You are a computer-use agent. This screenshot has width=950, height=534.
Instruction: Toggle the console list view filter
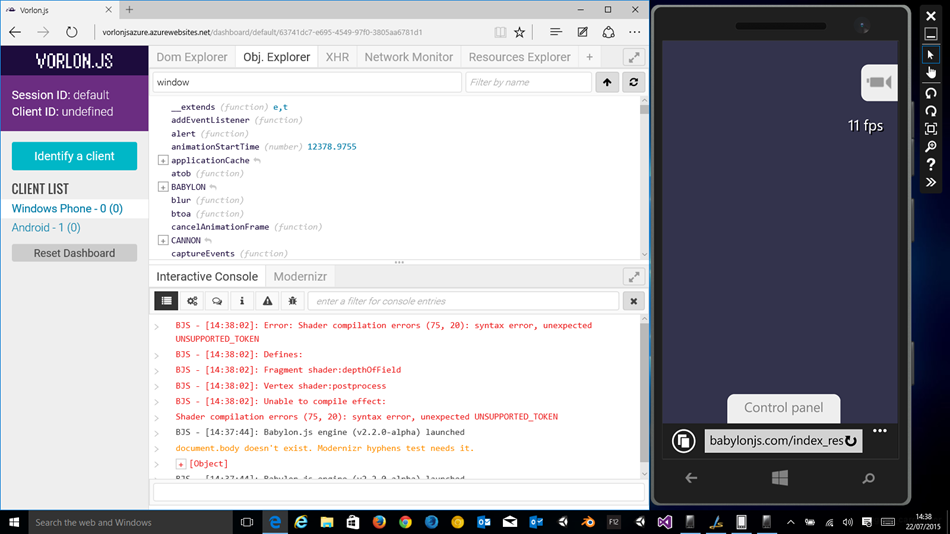(x=166, y=301)
